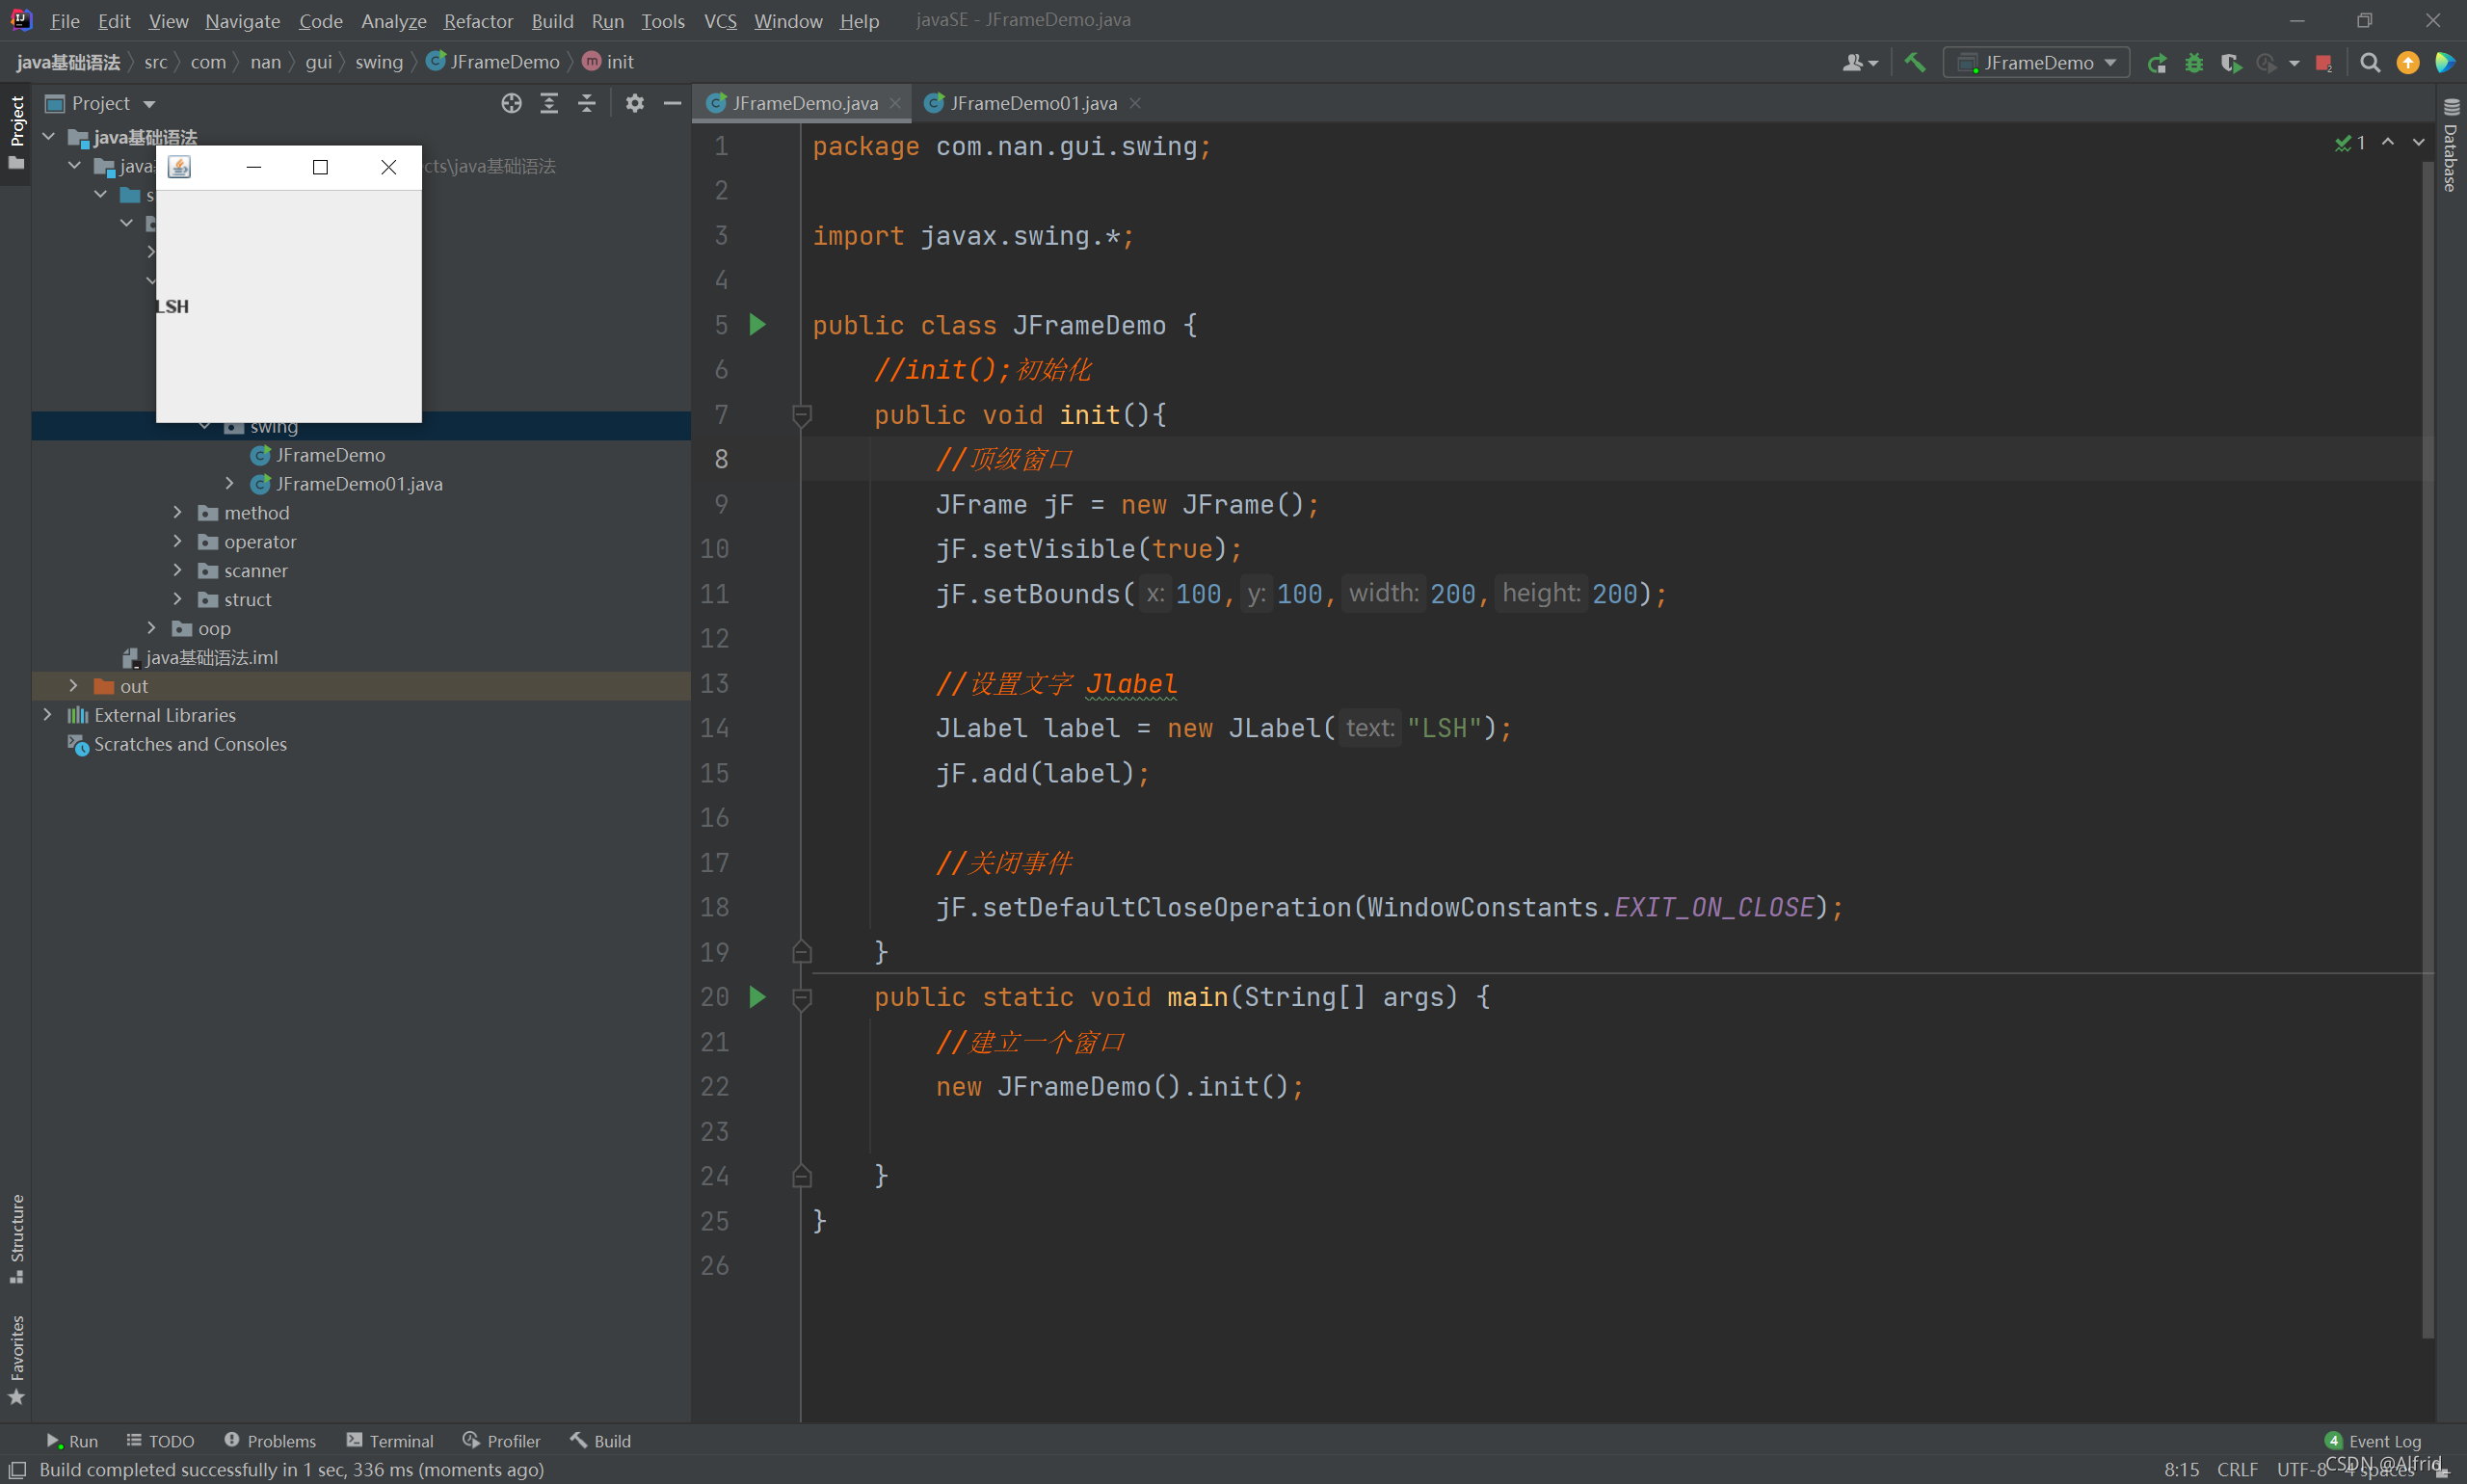Screen dimensions: 2467x1484
Task: Click the Build Project hammer icon
Action: (x=1914, y=62)
